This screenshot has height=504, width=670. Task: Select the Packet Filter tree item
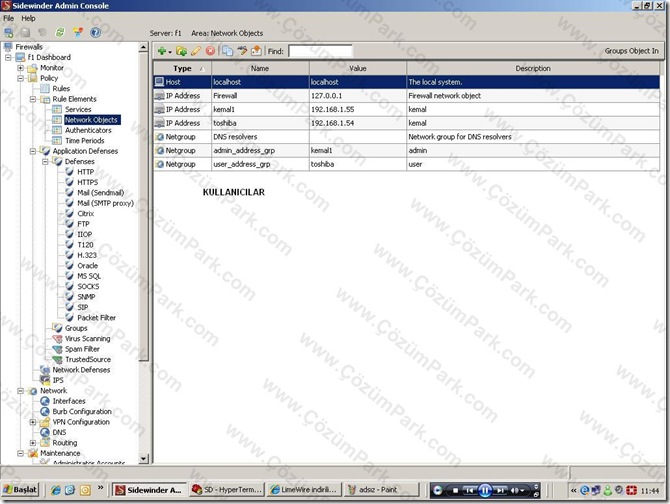pyautogui.click(x=96, y=318)
